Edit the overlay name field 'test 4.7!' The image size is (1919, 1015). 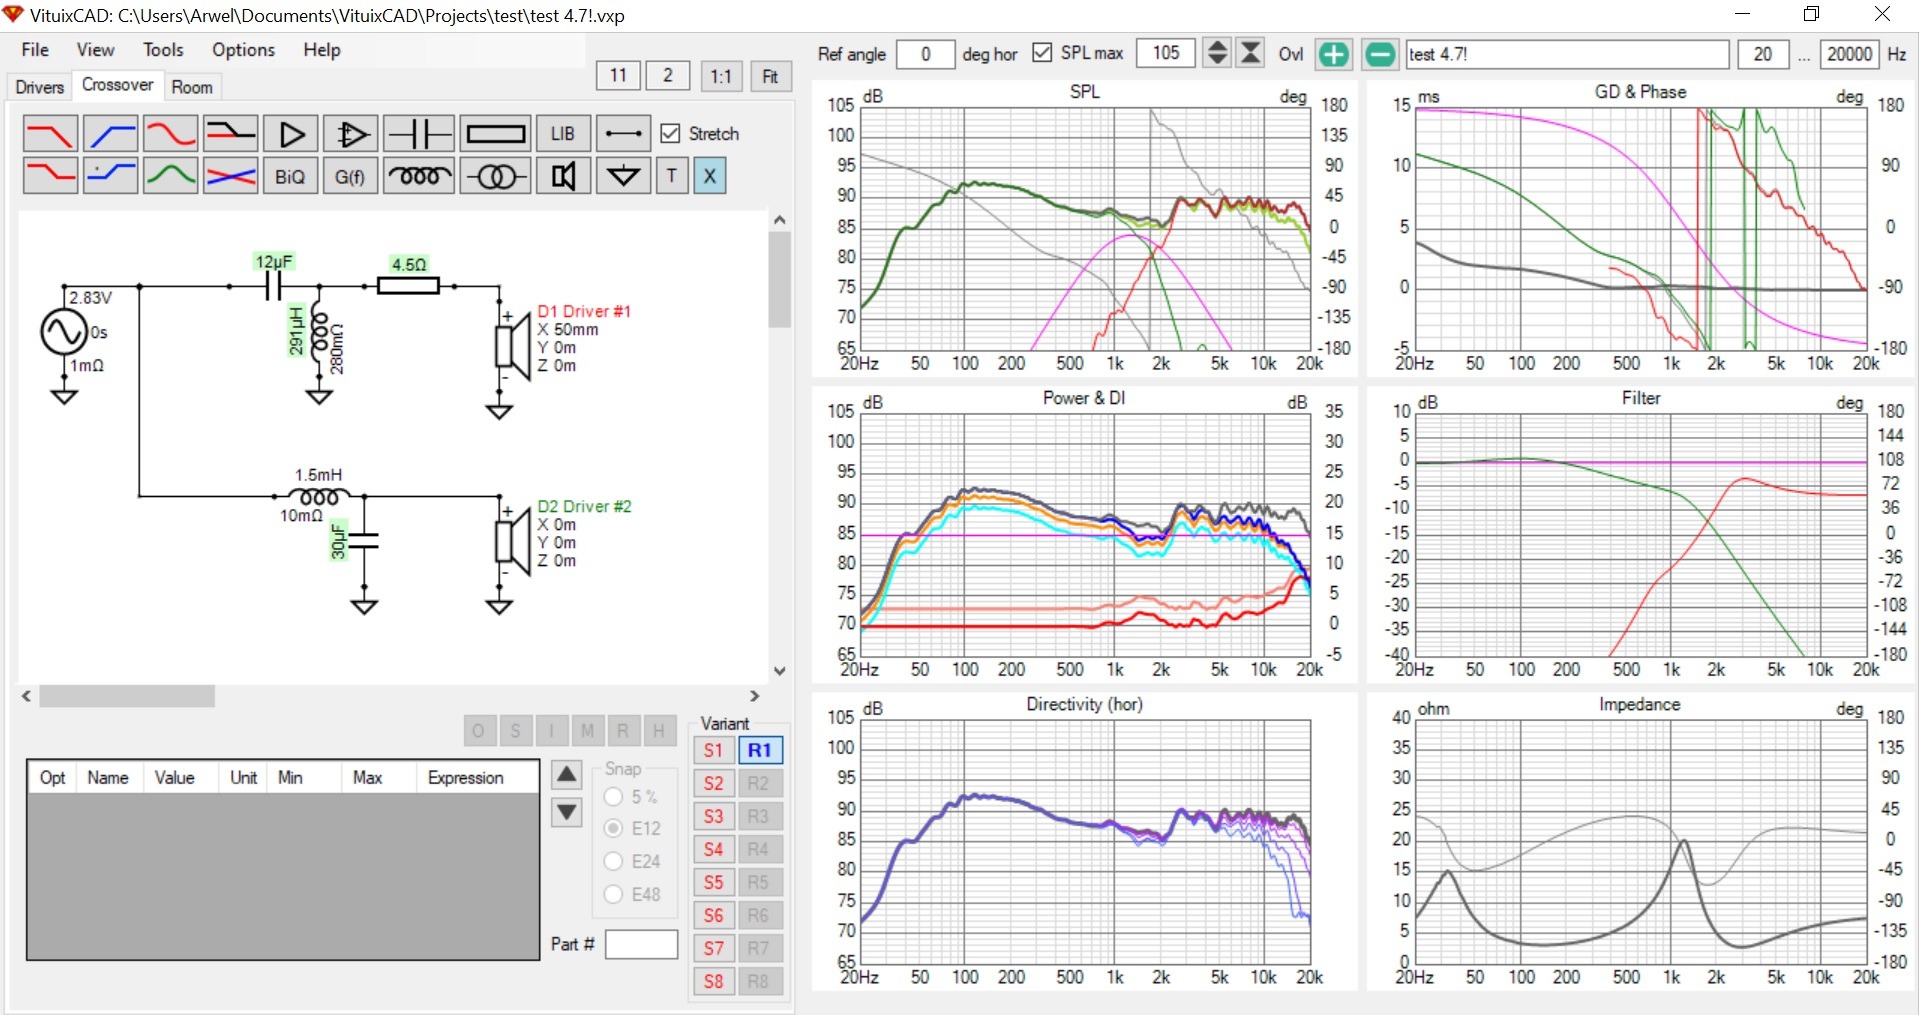coord(1567,54)
